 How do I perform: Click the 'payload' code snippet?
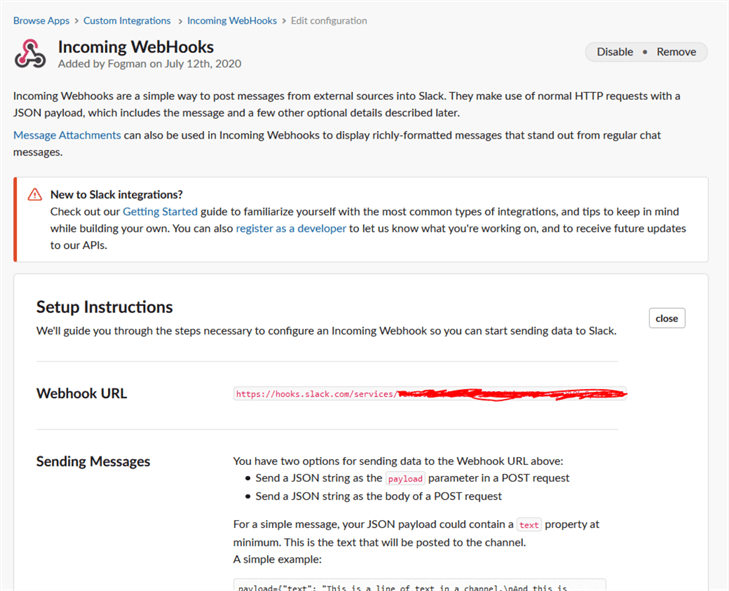pos(405,478)
